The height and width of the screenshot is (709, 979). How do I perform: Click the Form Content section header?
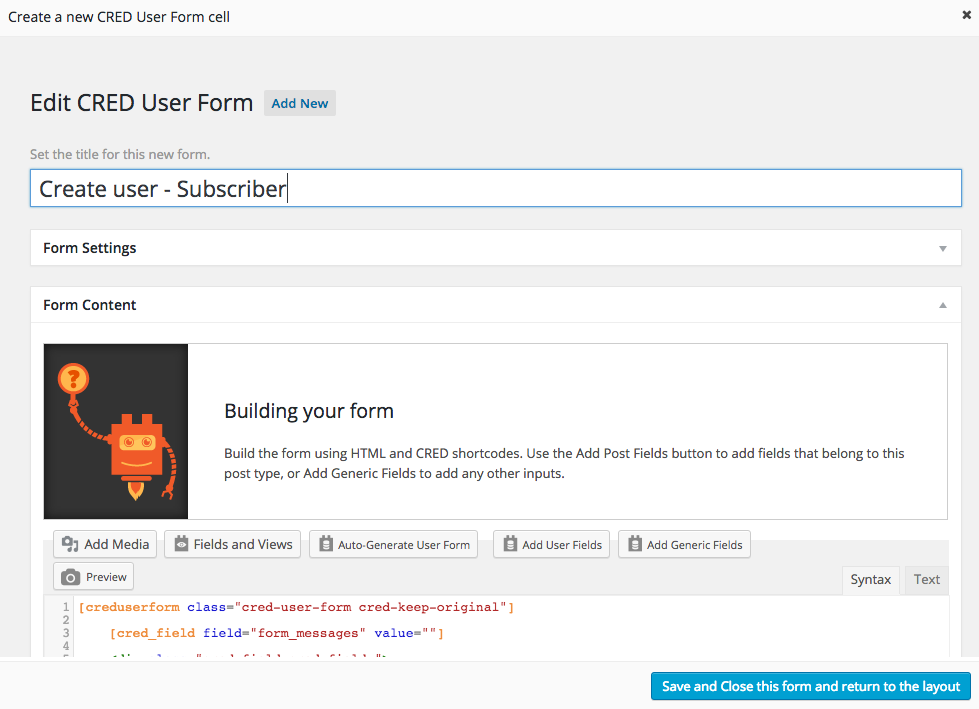tap(496, 305)
